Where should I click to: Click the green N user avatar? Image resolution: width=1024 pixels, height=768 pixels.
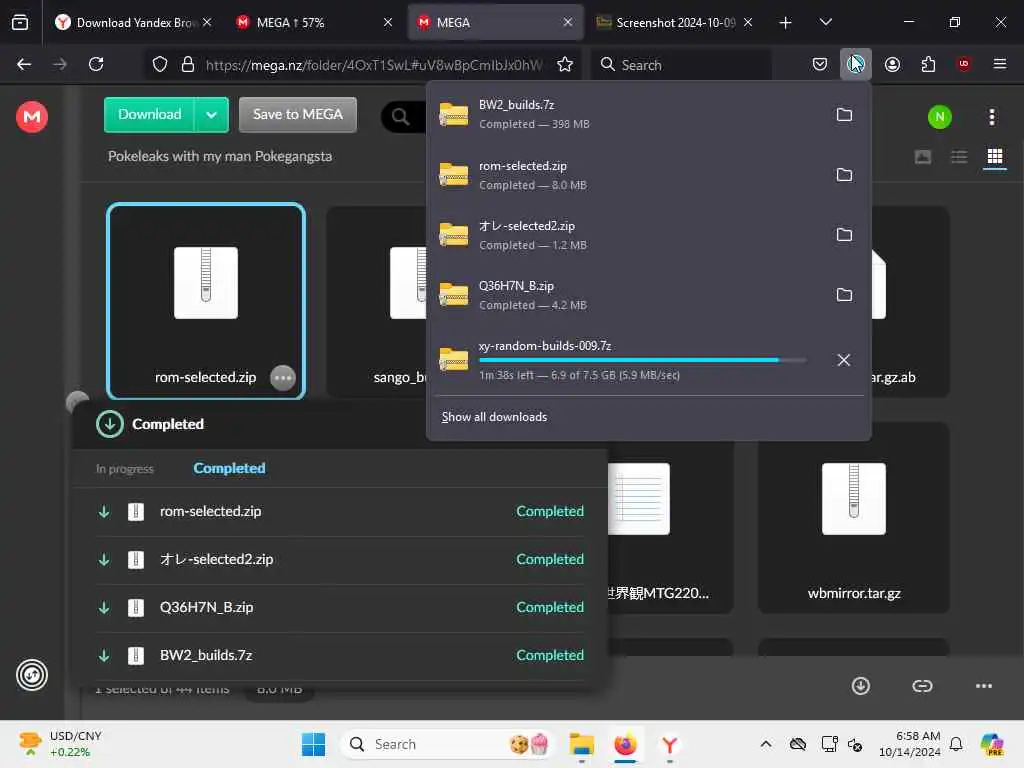pos(939,117)
